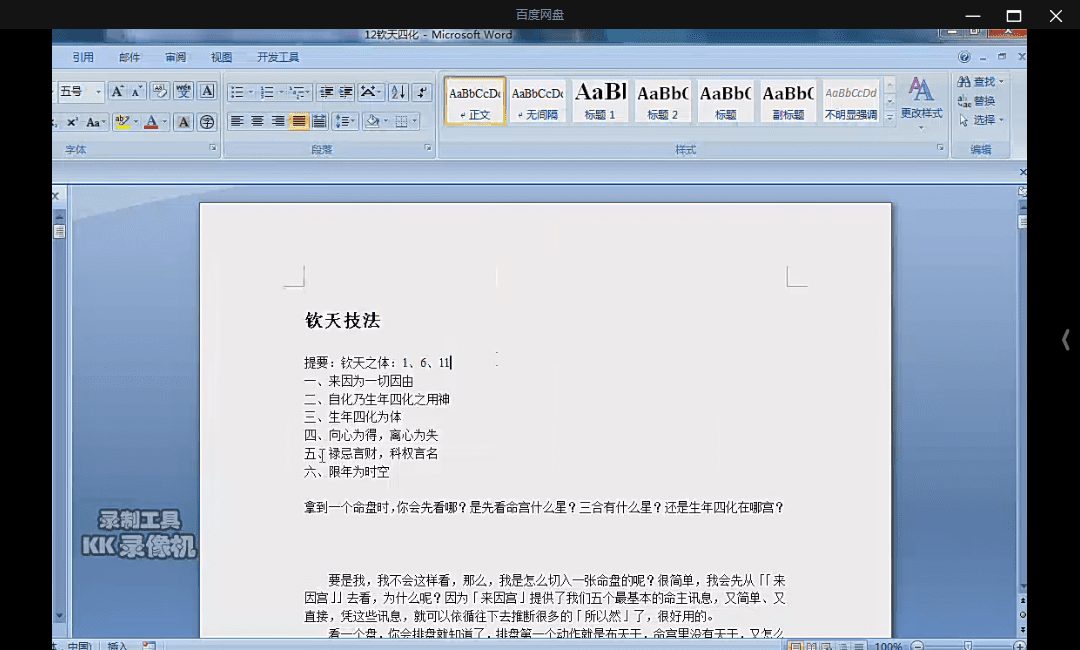Click the 更改样式 (Change Styles) icon
The image size is (1080, 650).
[x=921, y=98]
